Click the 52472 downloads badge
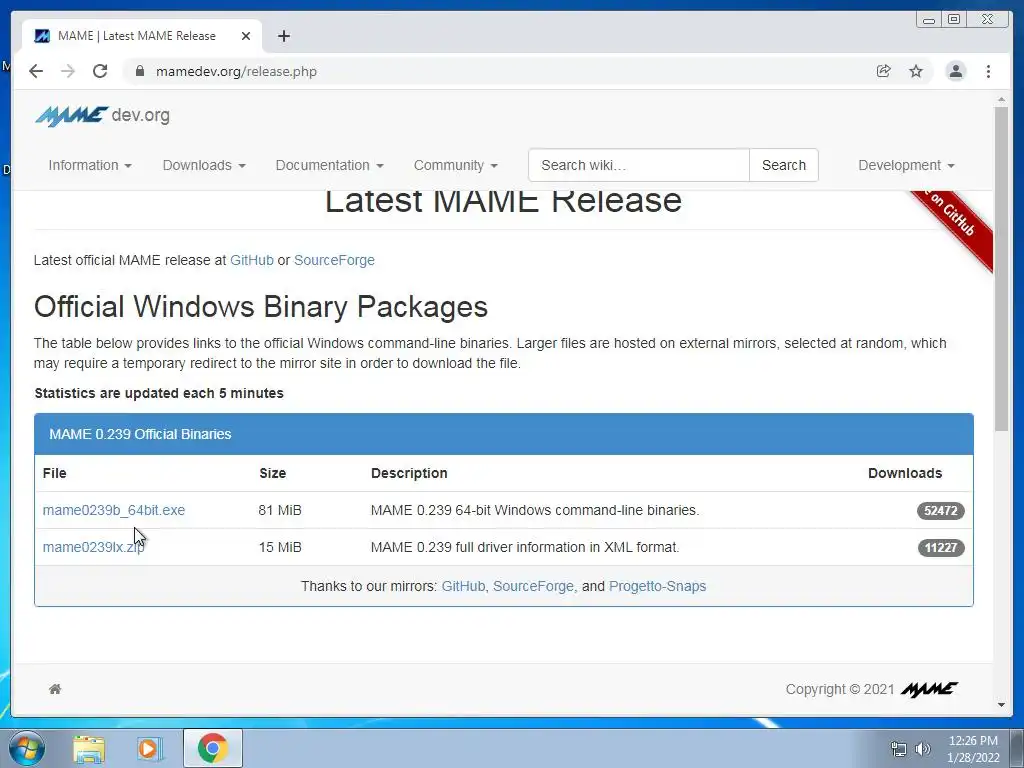This screenshot has width=1024, height=768. tap(940, 511)
